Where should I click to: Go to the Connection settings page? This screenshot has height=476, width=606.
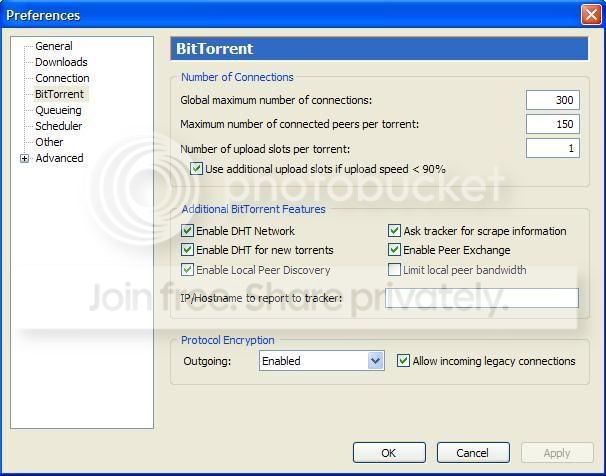[x=62, y=78]
